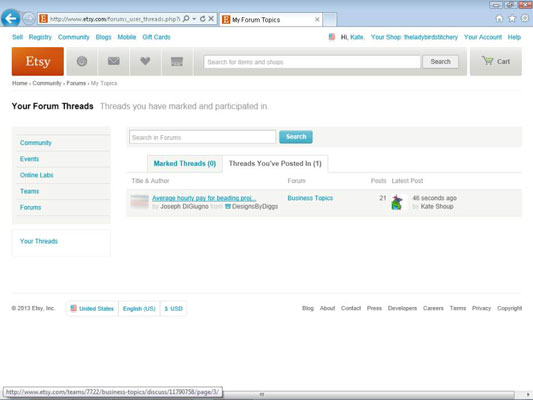Image resolution: width=533 pixels, height=400 pixels.
Task: Click the Search in Forums input field
Action: point(203,137)
